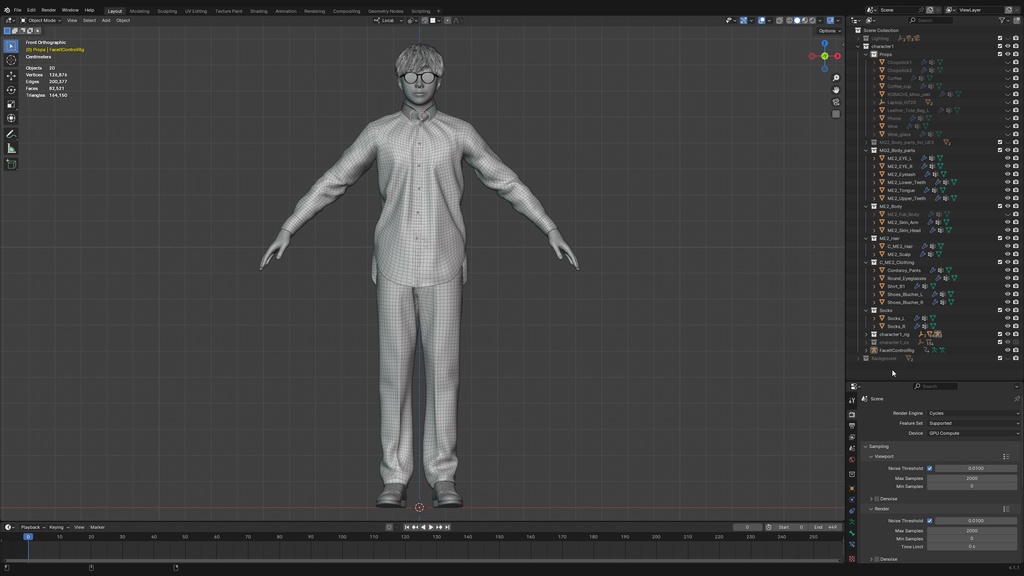Adjust the Max Samples value slider
Screen dimensions: 1024x576
(x=972, y=477)
